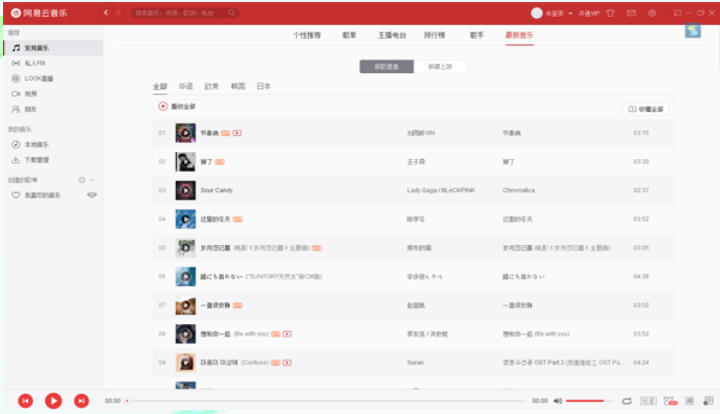Image resolution: width=720 pixels, height=414 pixels.
Task: Expand the user account dropdown arrow
Action: pos(570,13)
